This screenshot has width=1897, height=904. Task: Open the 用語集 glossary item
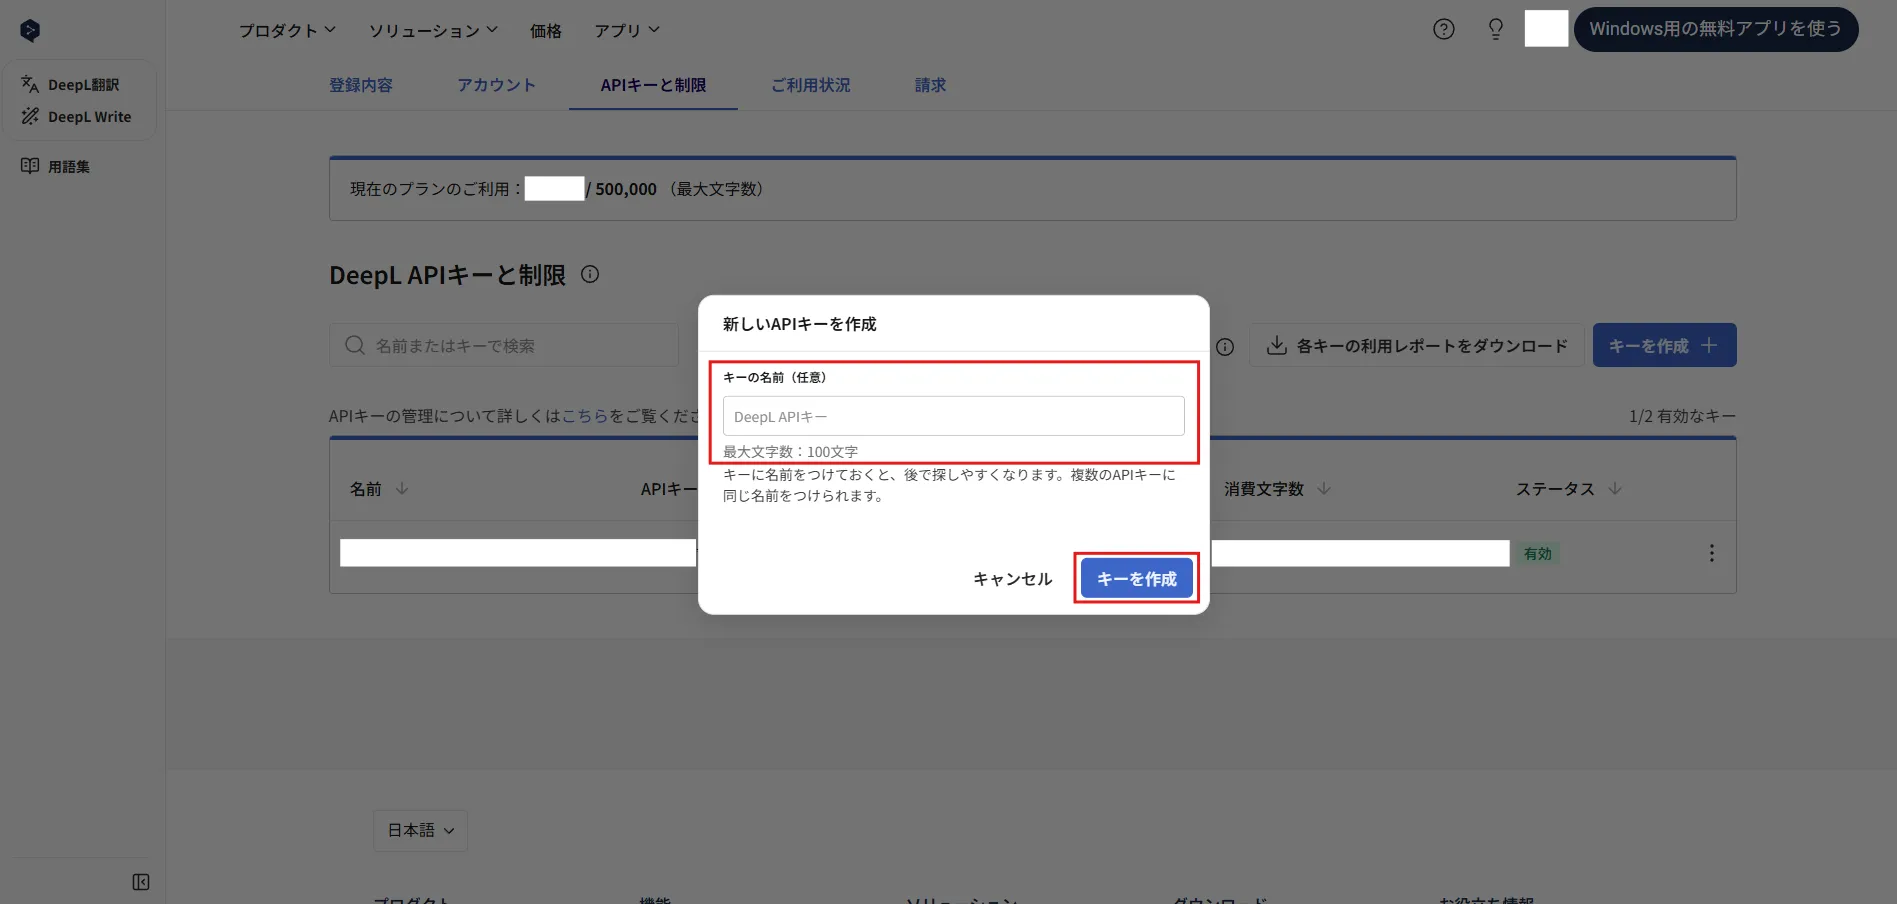click(x=56, y=166)
